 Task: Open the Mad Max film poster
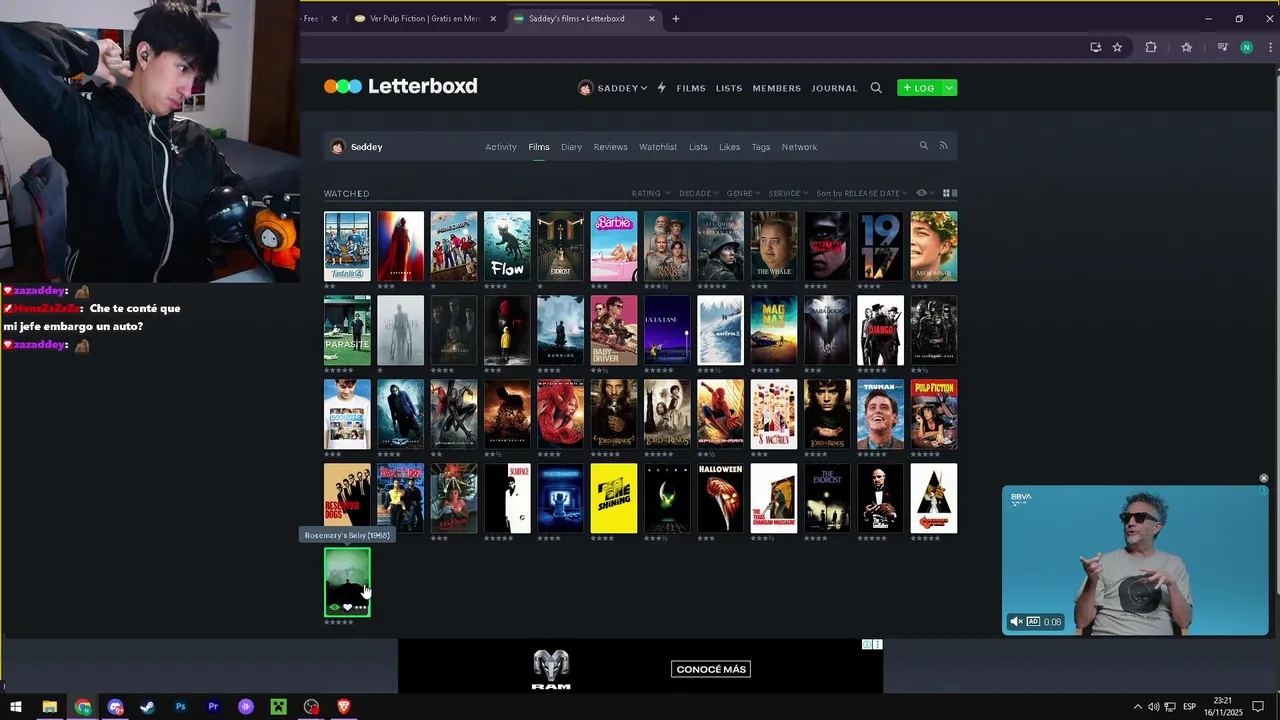pyautogui.click(x=774, y=330)
